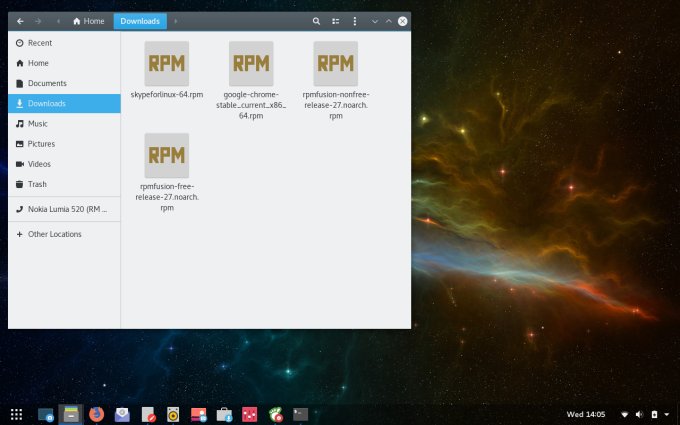Viewport: 680px width, 425px height.
Task: Open the applications grid in the dock
Action: point(16,415)
